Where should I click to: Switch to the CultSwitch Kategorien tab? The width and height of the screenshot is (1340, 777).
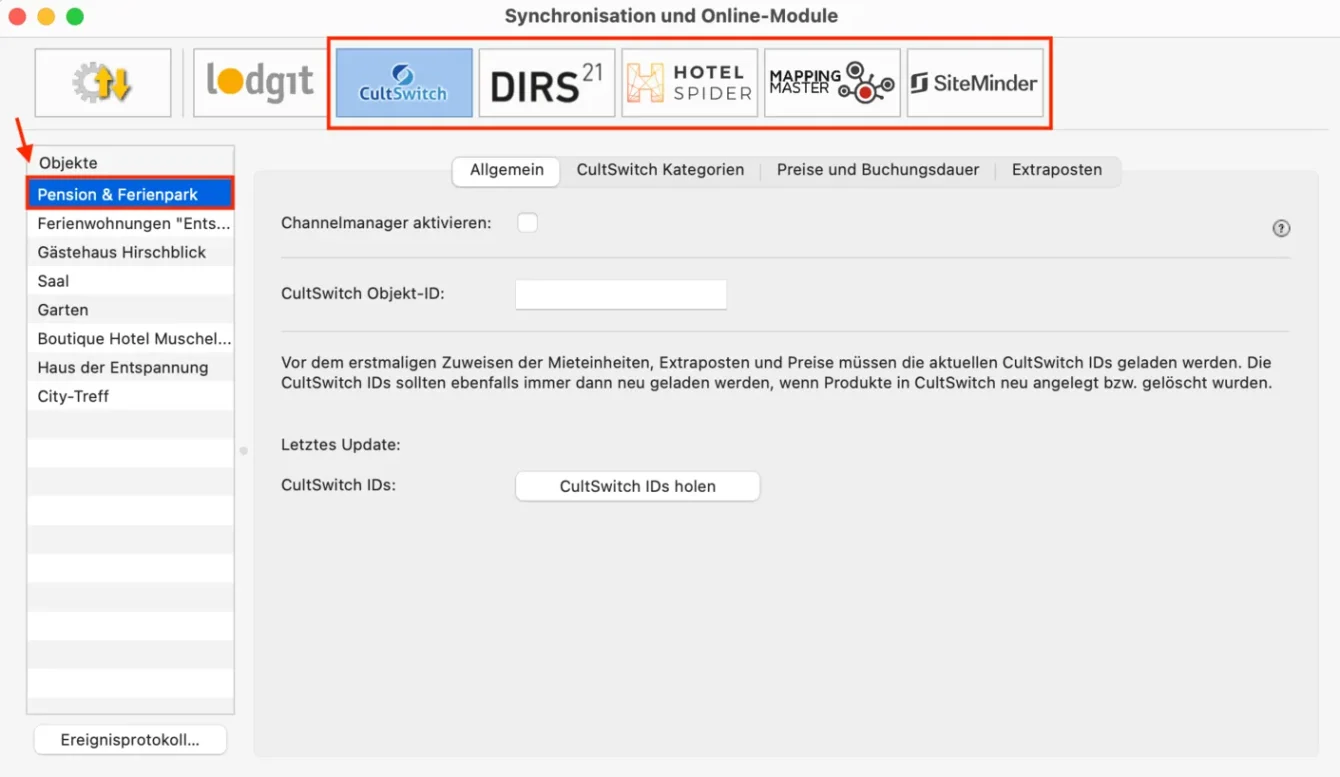click(x=660, y=170)
